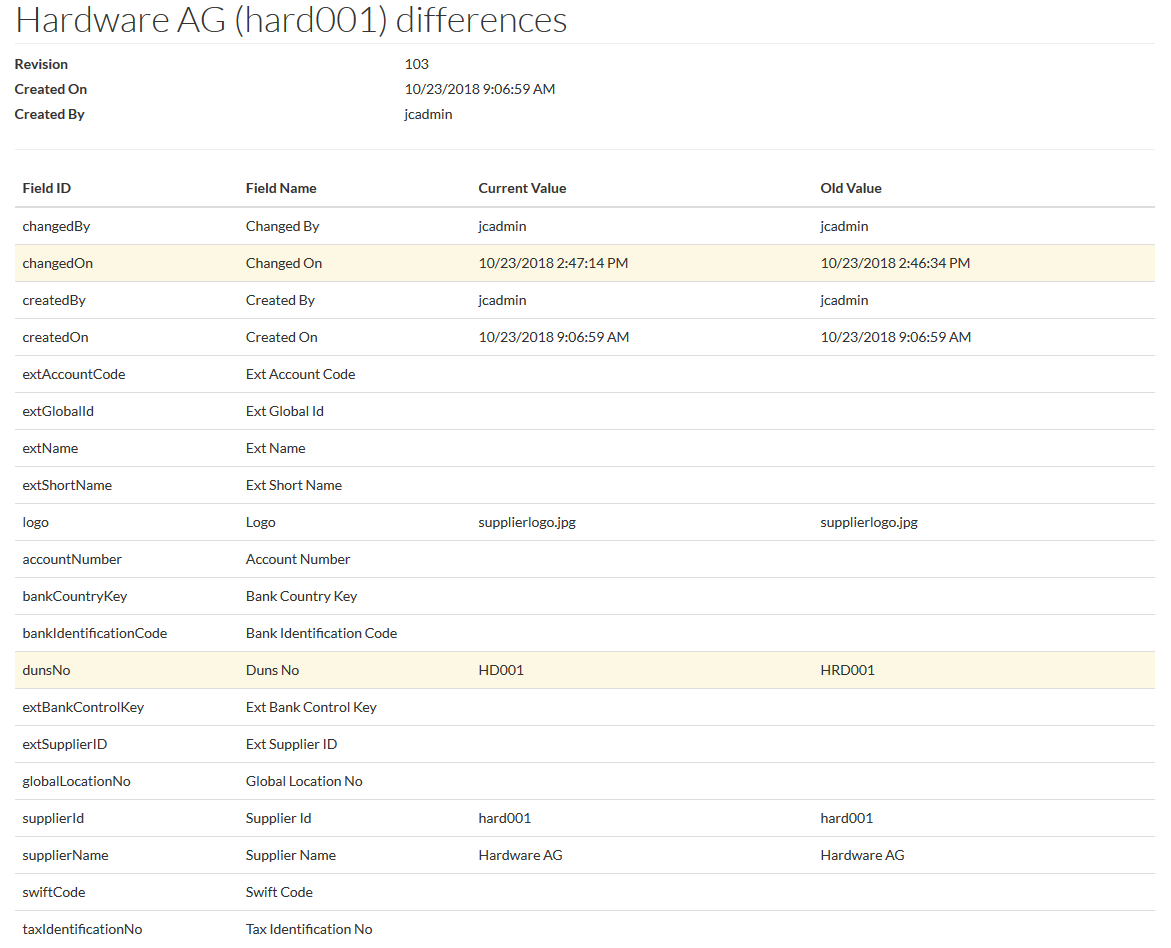Click the old Changed On timestamp 2:46:34 PM

click(x=895, y=263)
